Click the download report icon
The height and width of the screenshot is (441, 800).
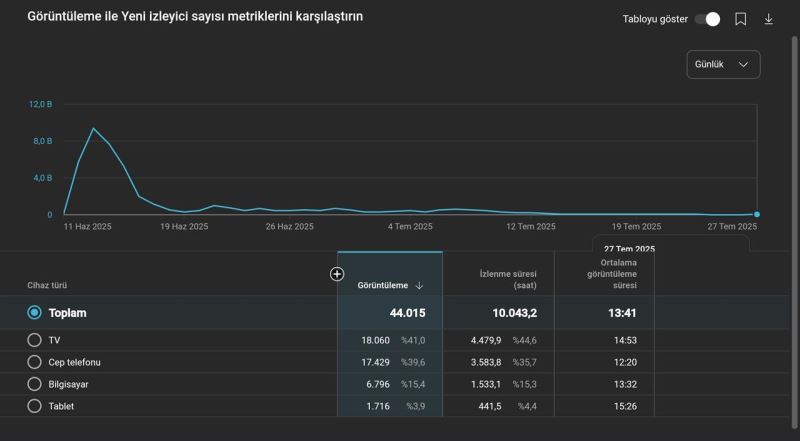point(768,19)
